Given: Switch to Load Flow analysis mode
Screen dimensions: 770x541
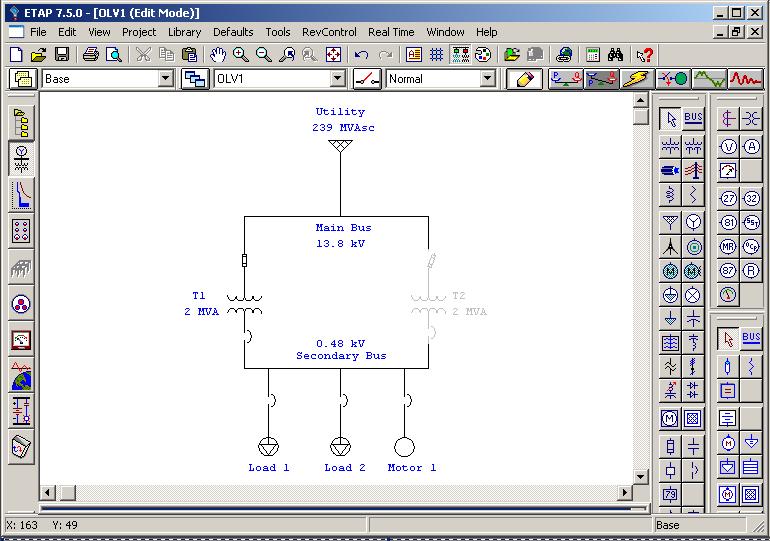Looking at the screenshot, I should [566, 79].
